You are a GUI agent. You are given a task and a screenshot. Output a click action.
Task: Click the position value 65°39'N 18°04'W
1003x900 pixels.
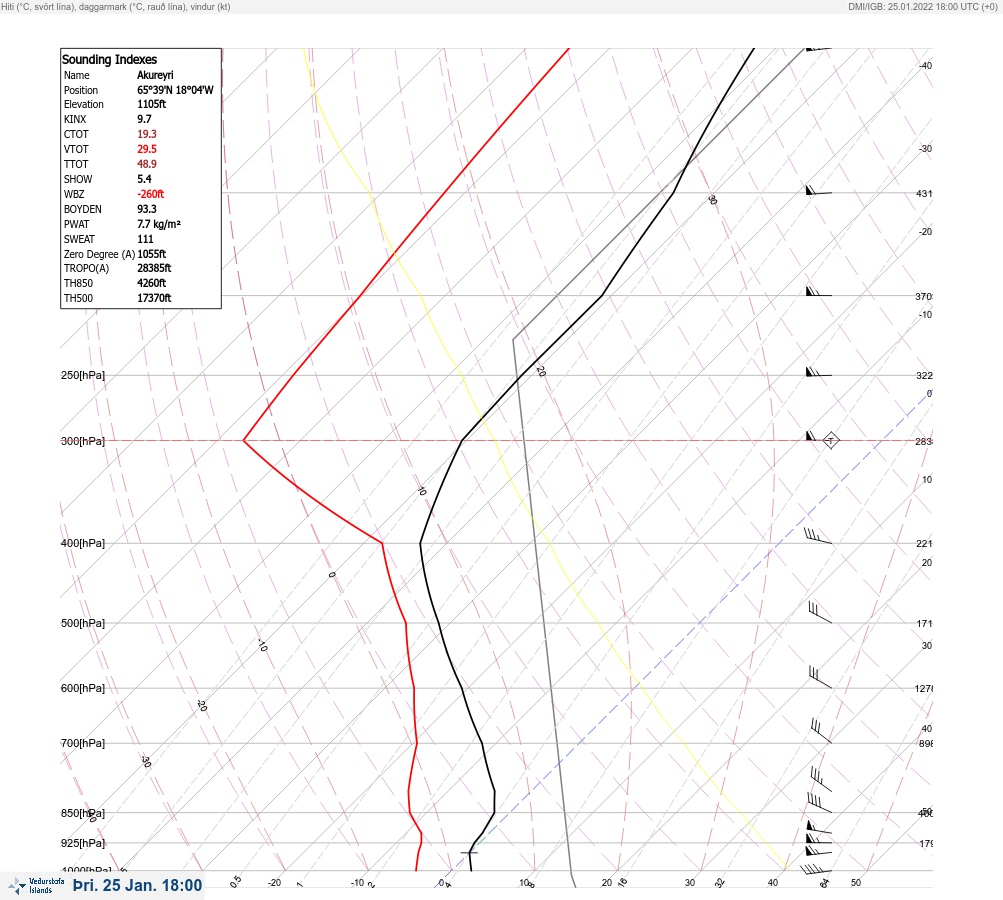point(175,90)
